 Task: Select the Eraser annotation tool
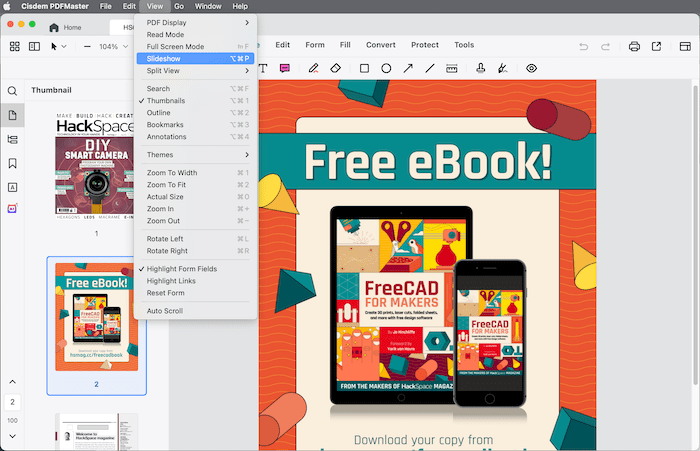pyautogui.click(x=336, y=69)
